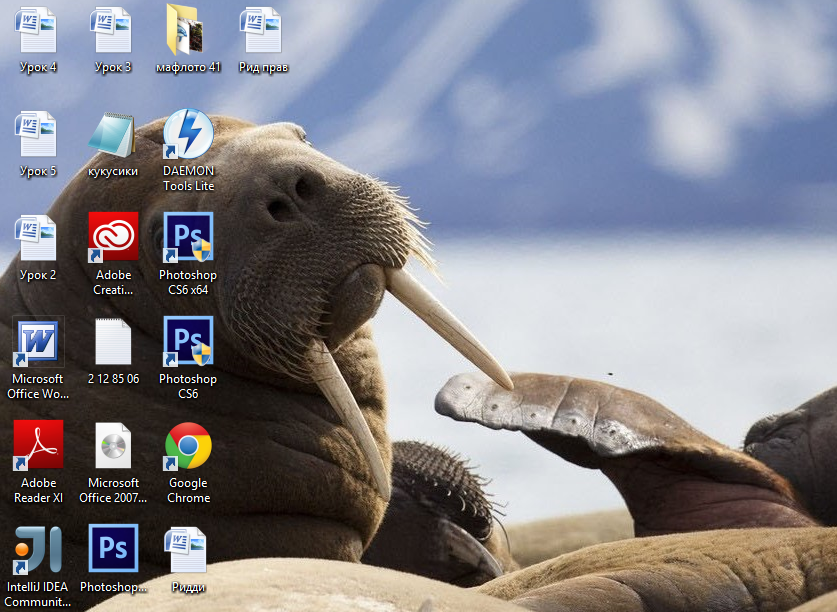This screenshot has height=612, width=837.
Task: Launch the Photoshop CS6 non-x64 shortcut
Action: pyautogui.click(x=188, y=342)
